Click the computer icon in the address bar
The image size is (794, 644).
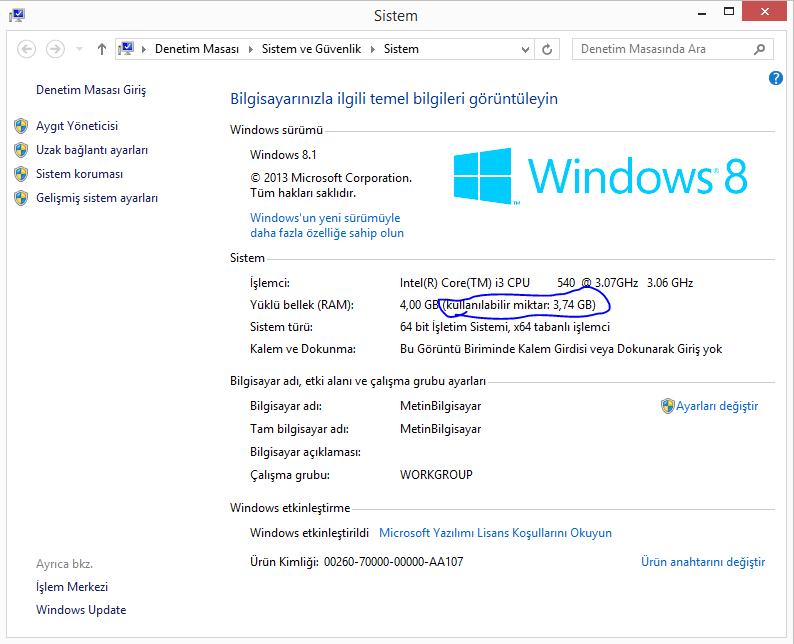126,49
